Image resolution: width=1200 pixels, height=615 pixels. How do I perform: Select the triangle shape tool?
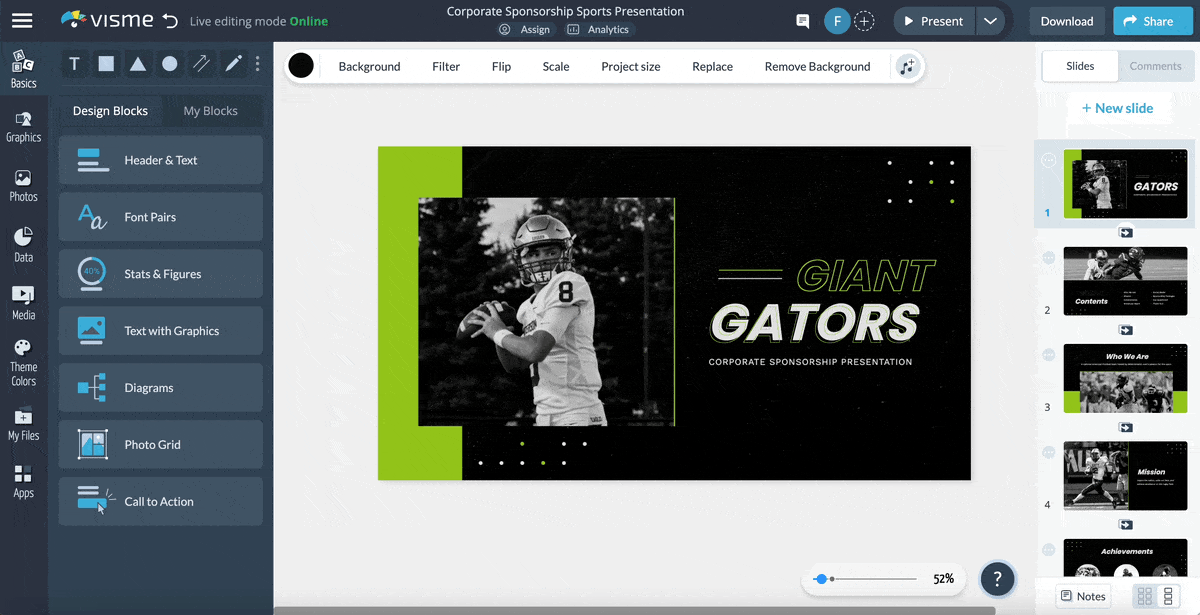[138, 64]
